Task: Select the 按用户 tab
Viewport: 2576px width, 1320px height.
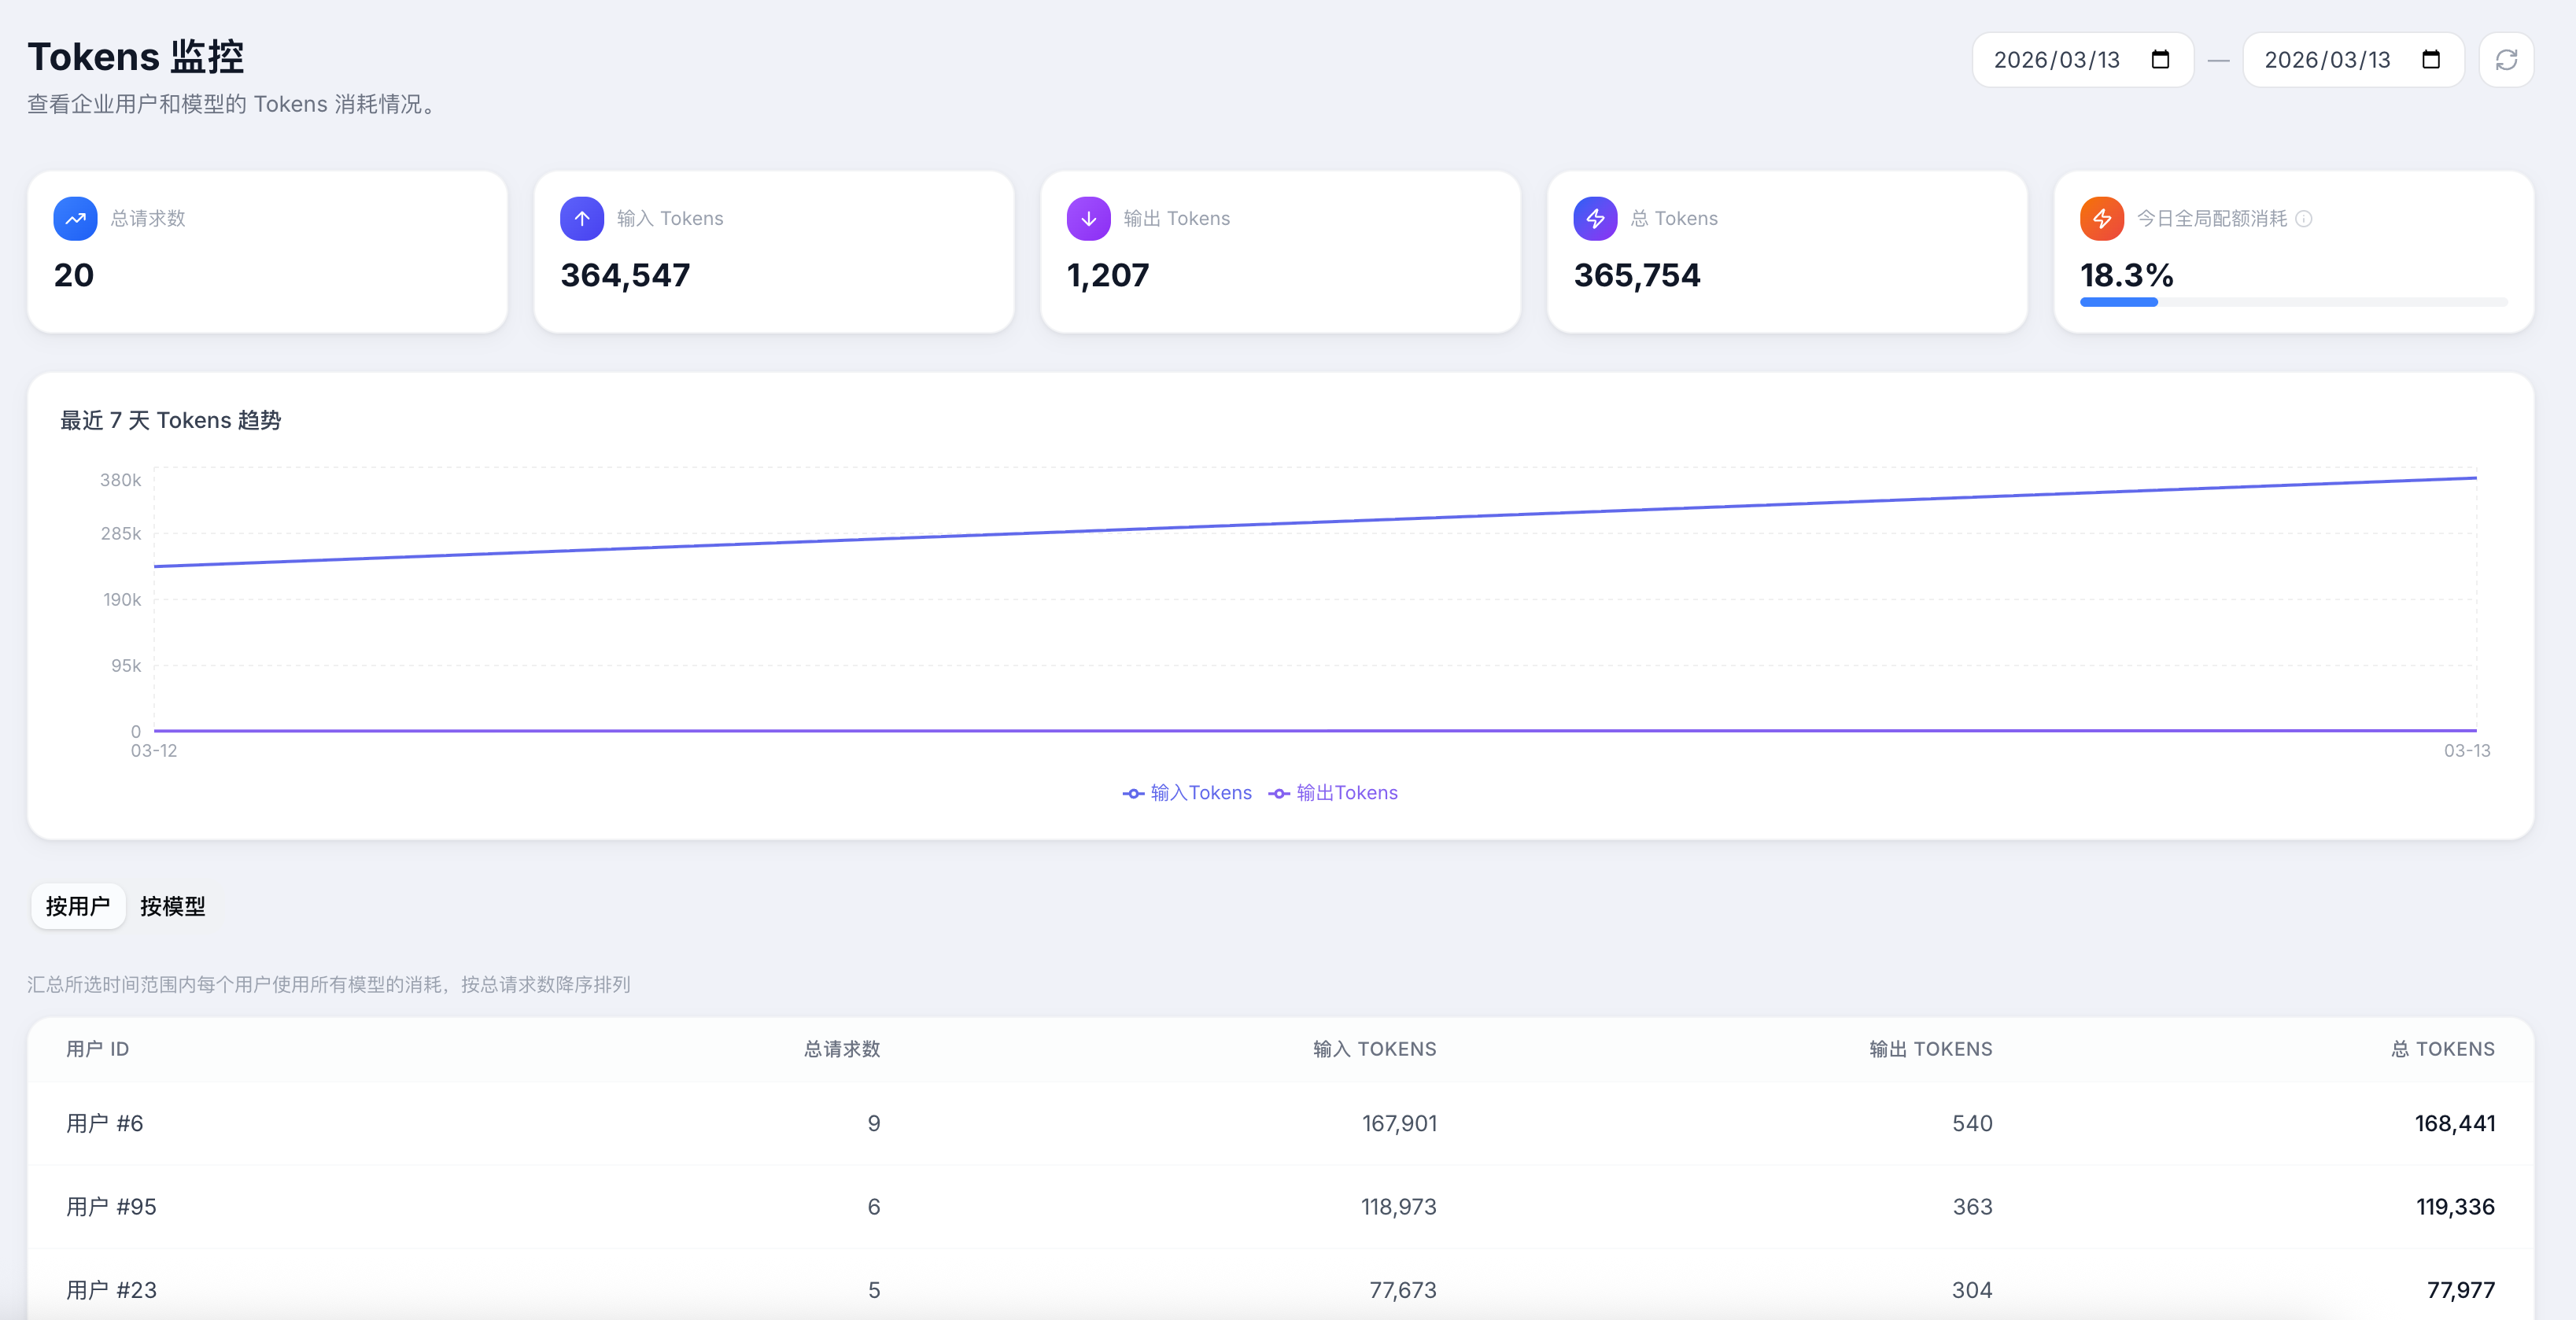Action: [78, 906]
